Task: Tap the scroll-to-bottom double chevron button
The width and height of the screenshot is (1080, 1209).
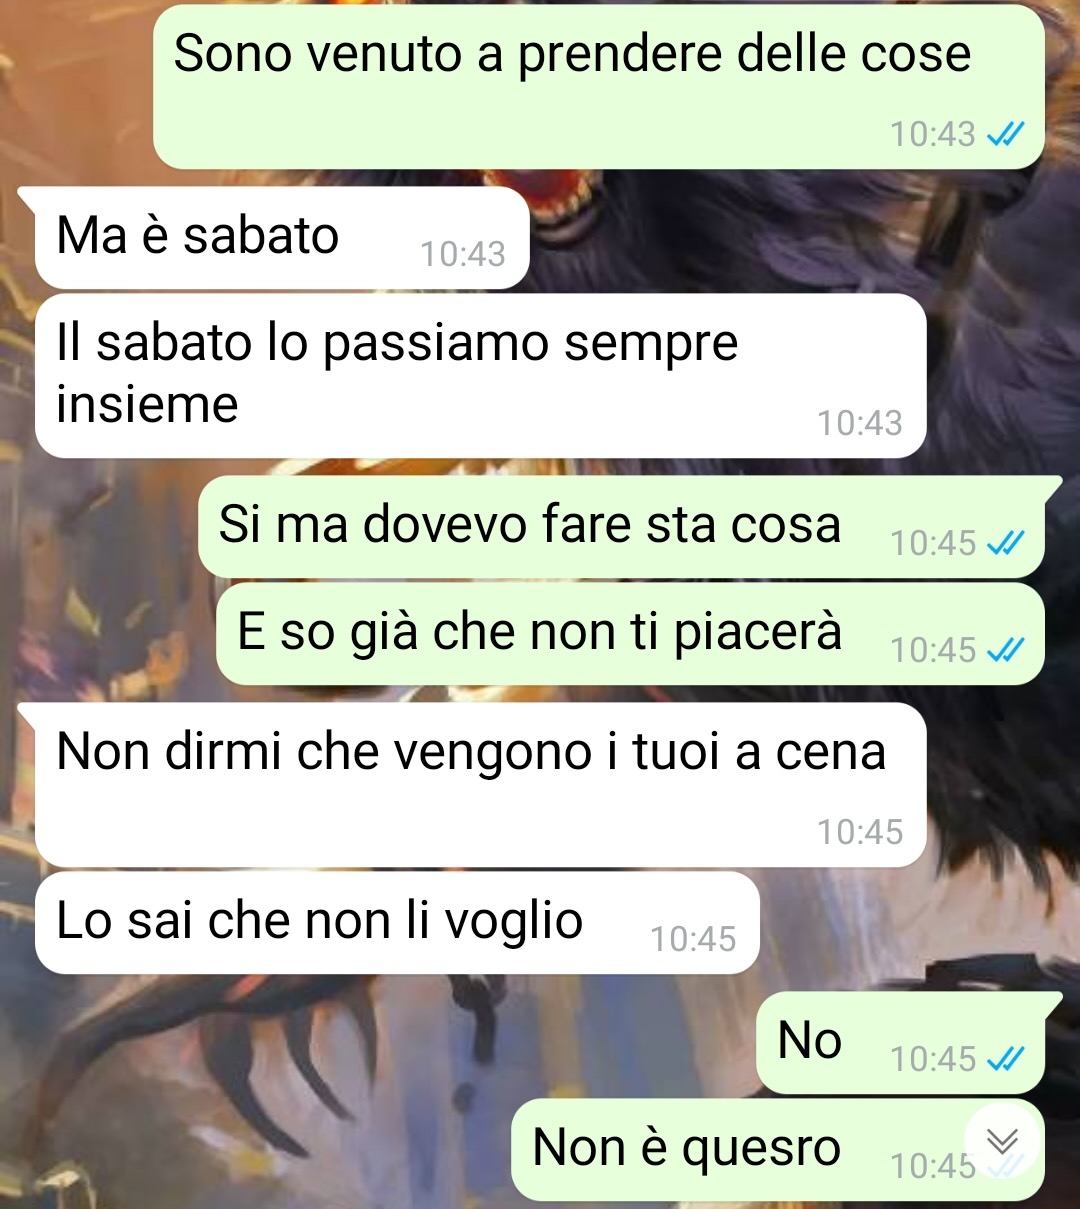Action: pyautogui.click(x=1002, y=1141)
